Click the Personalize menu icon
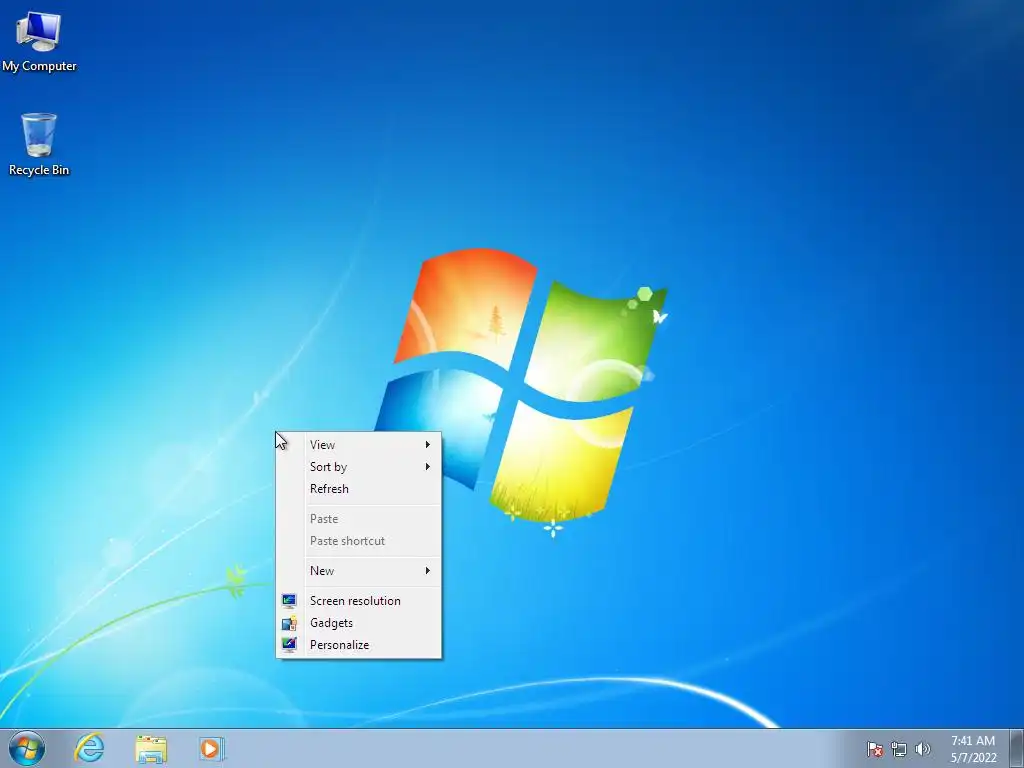This screenshot has width=1024, height=768. 289,645
